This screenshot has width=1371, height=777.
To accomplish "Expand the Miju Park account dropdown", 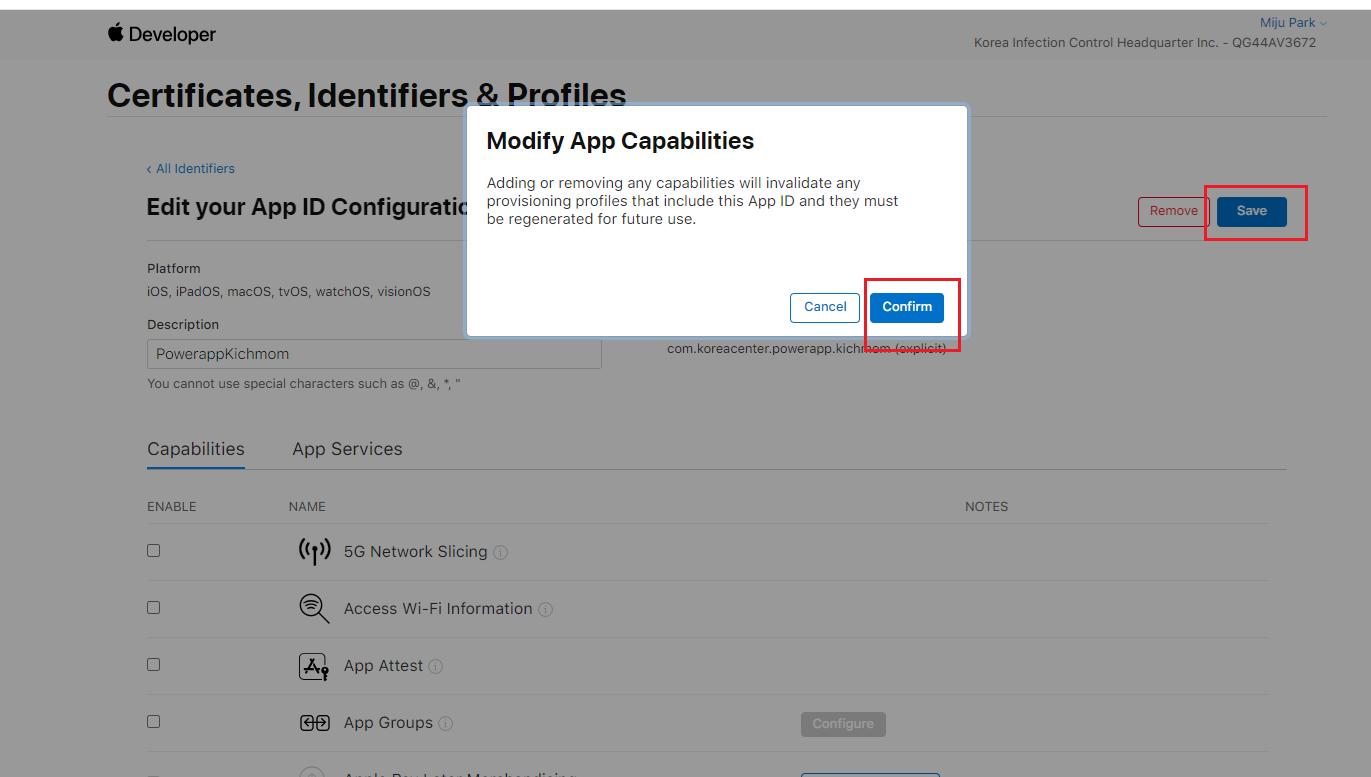I will pyautogui.click(x=1293, y=23).
